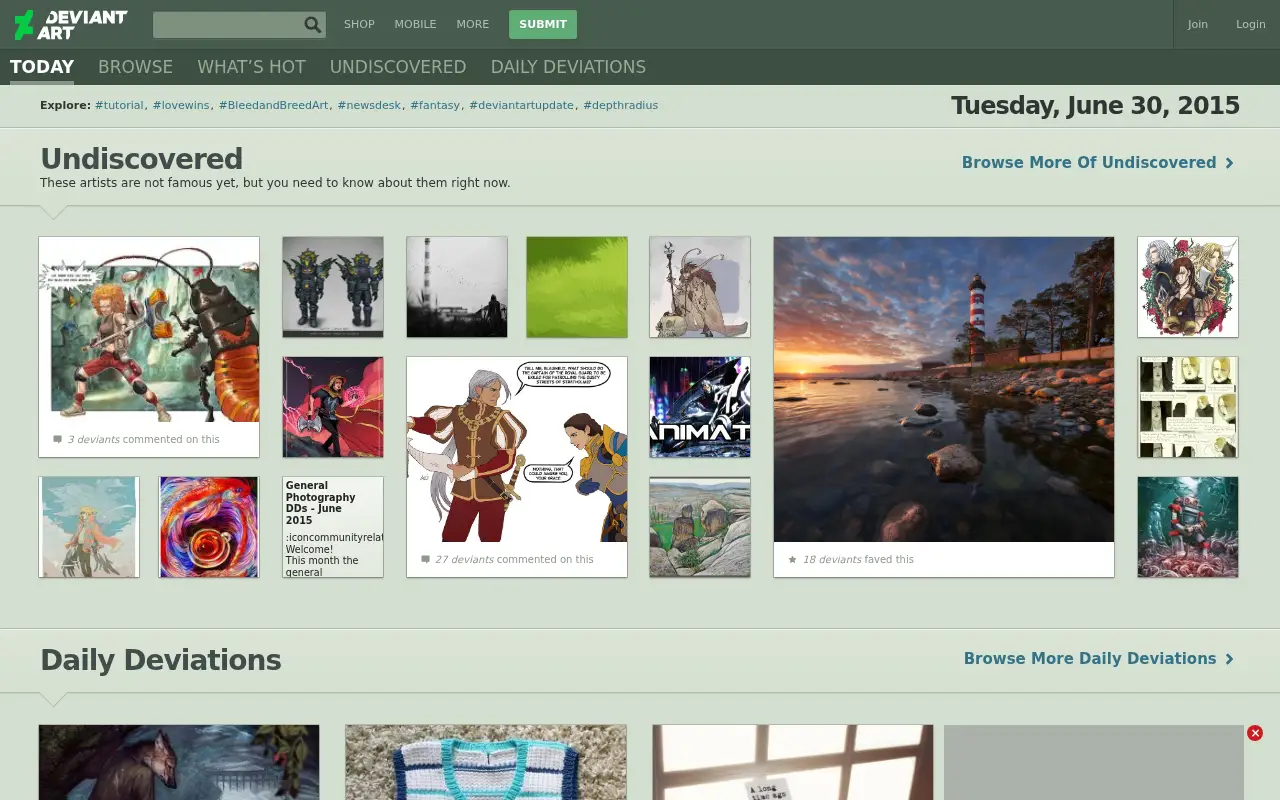Click the search magnifier icon
The image size is (1280, 800).
313,25
